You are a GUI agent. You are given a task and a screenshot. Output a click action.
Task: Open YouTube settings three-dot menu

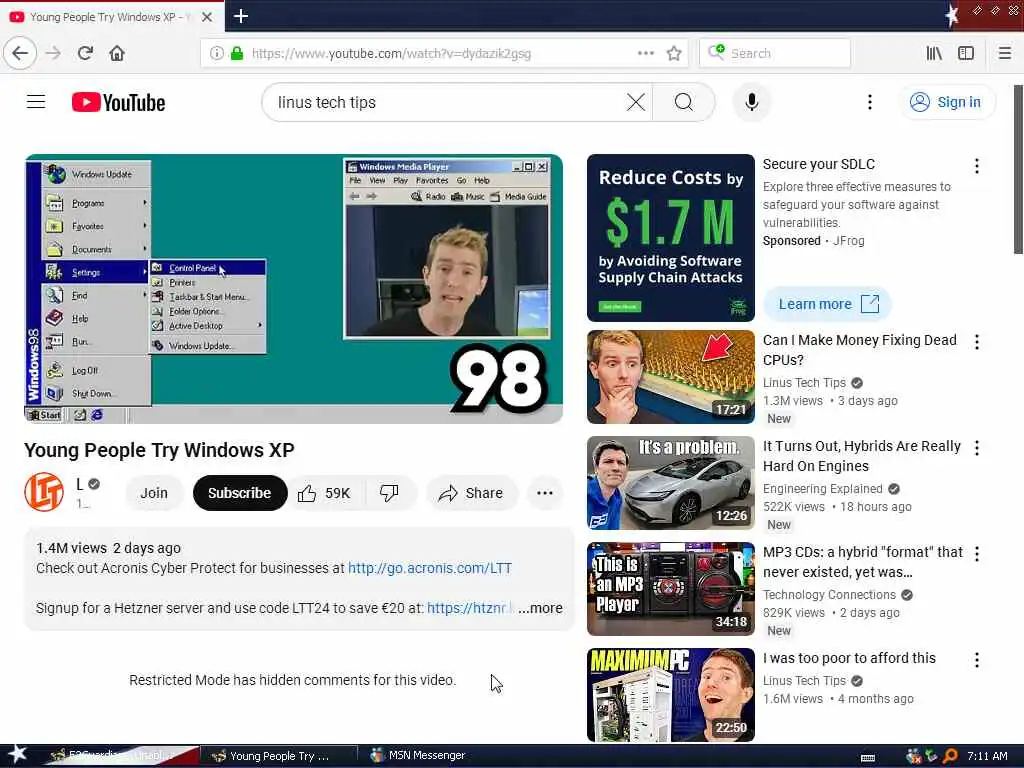click(869, 102)
